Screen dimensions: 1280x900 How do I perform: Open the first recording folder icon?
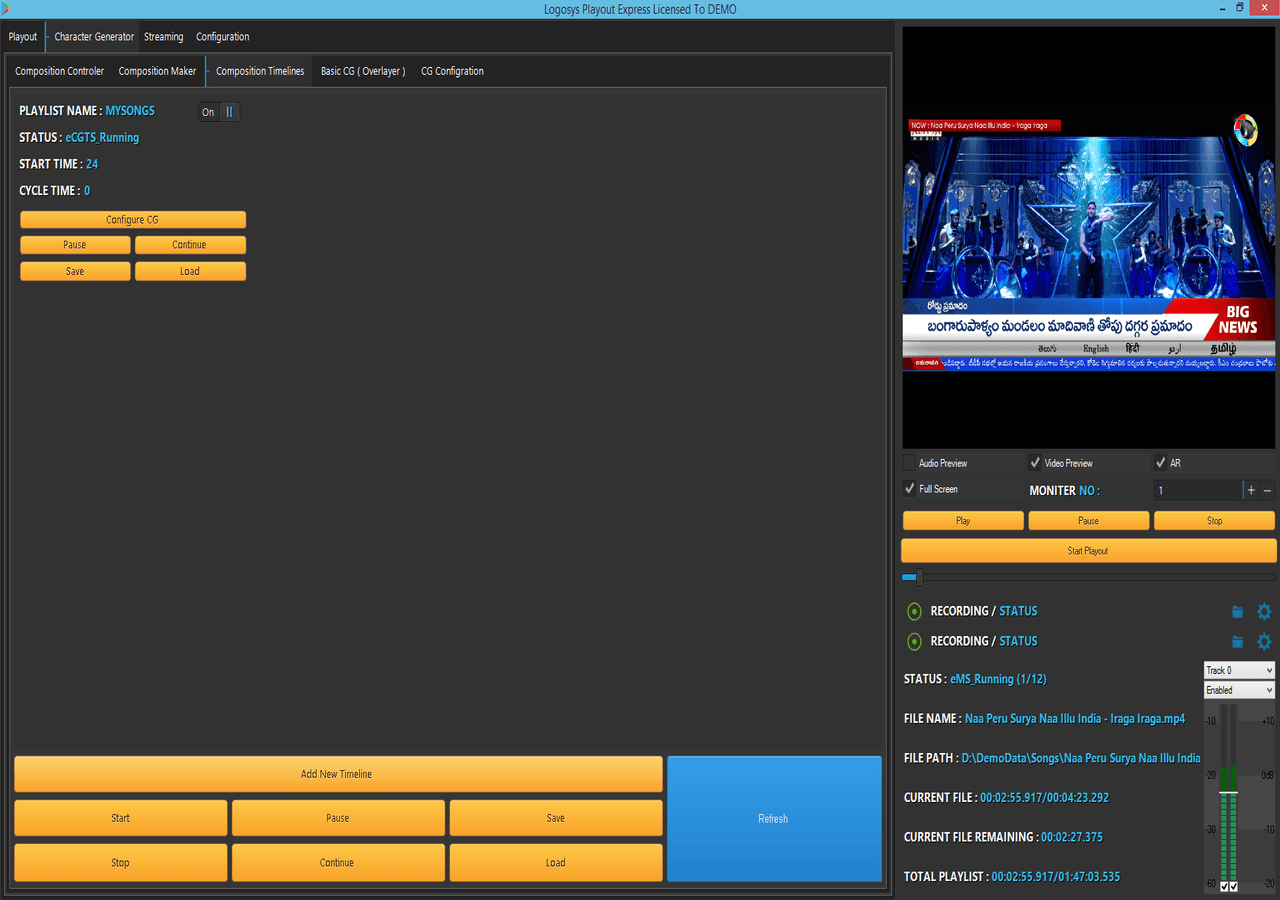coord(1238,612)
